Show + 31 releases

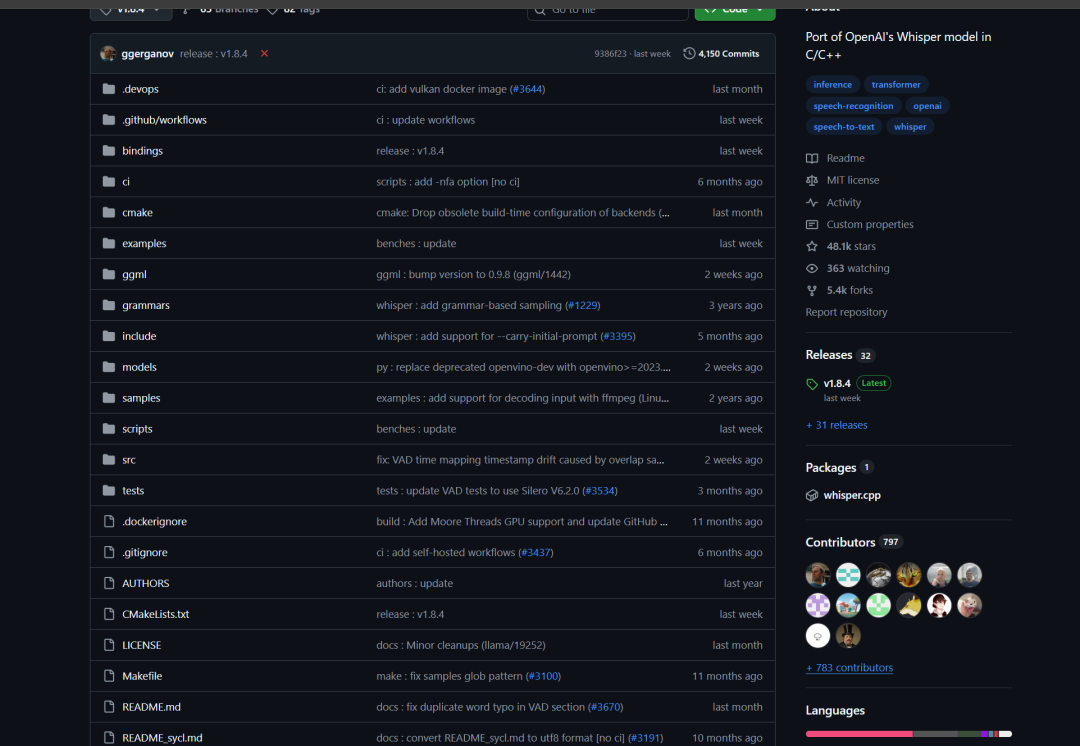pos(836,425)
